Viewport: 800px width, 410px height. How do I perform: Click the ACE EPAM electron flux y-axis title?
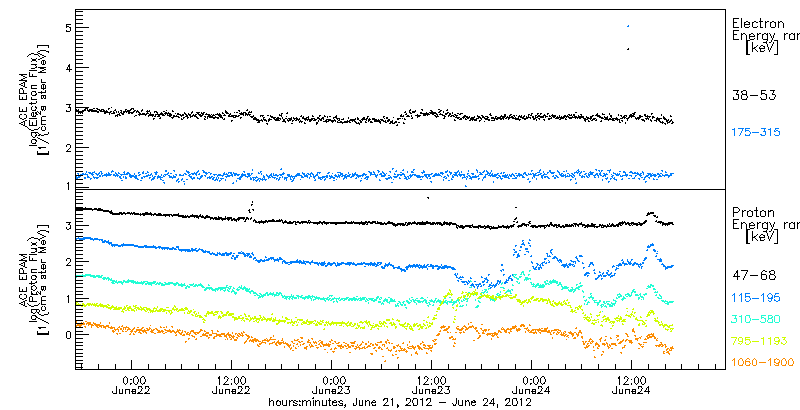(32, 98)
